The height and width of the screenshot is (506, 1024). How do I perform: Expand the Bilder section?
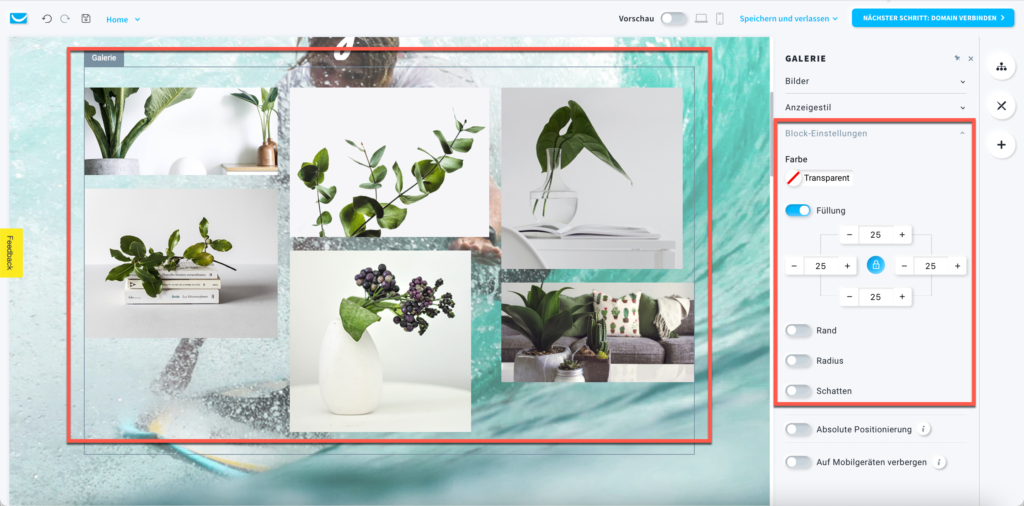pyautogui.click(x=875, y=82)
